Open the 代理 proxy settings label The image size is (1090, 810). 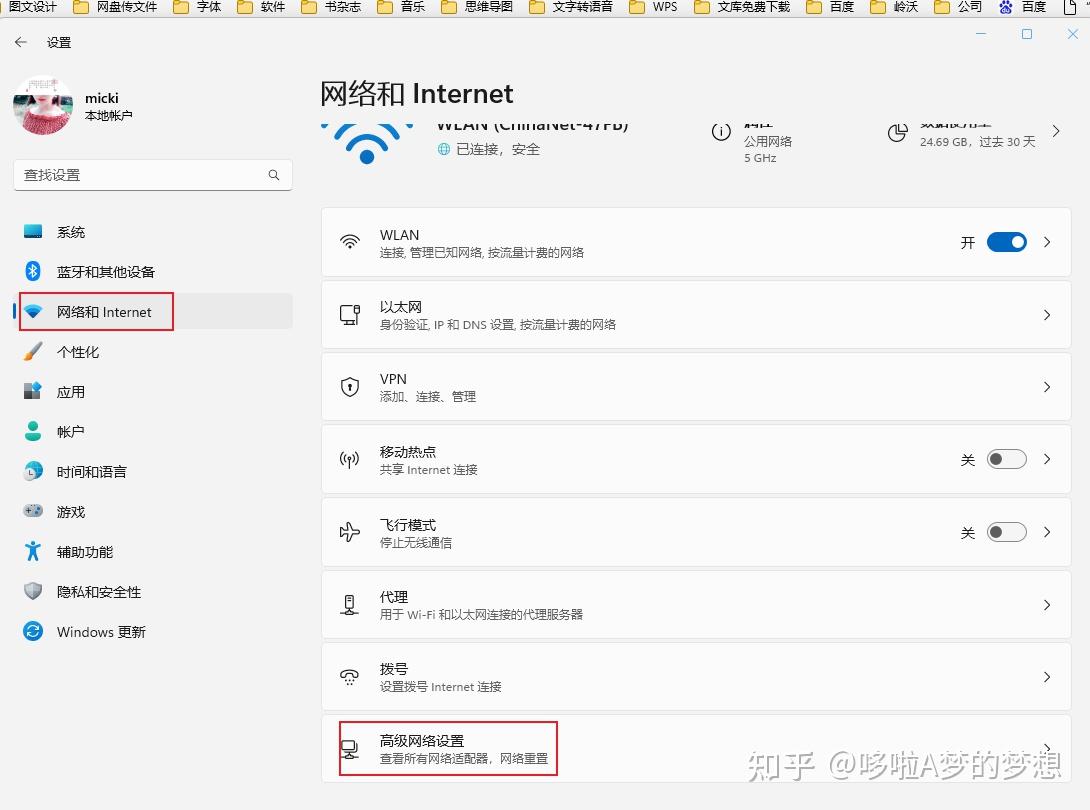[393, 597]
